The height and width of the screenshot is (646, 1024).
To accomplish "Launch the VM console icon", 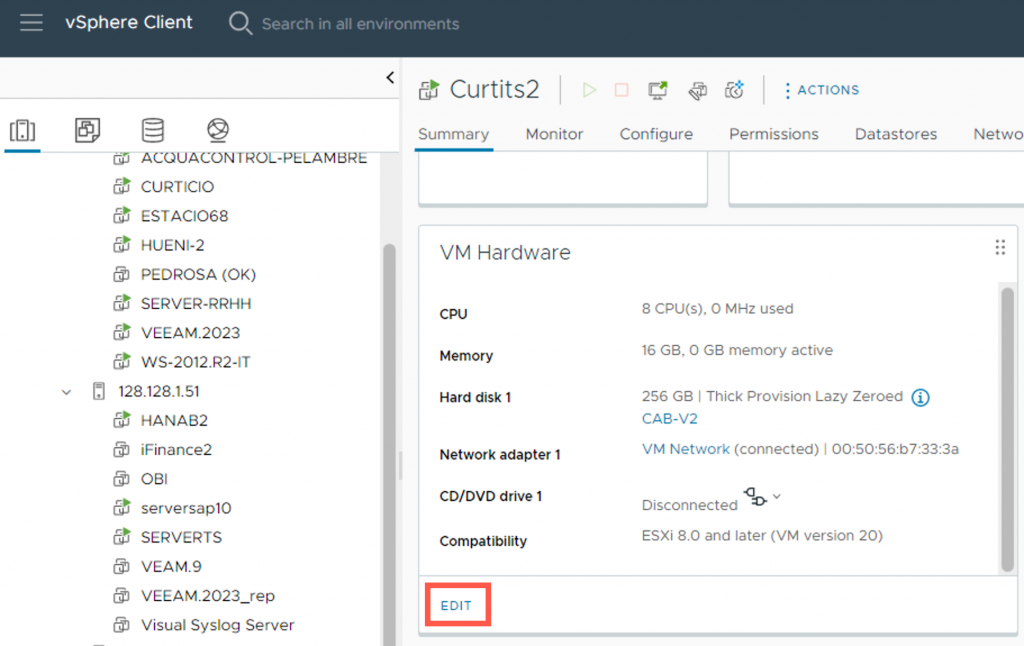I will coord(658,89).
